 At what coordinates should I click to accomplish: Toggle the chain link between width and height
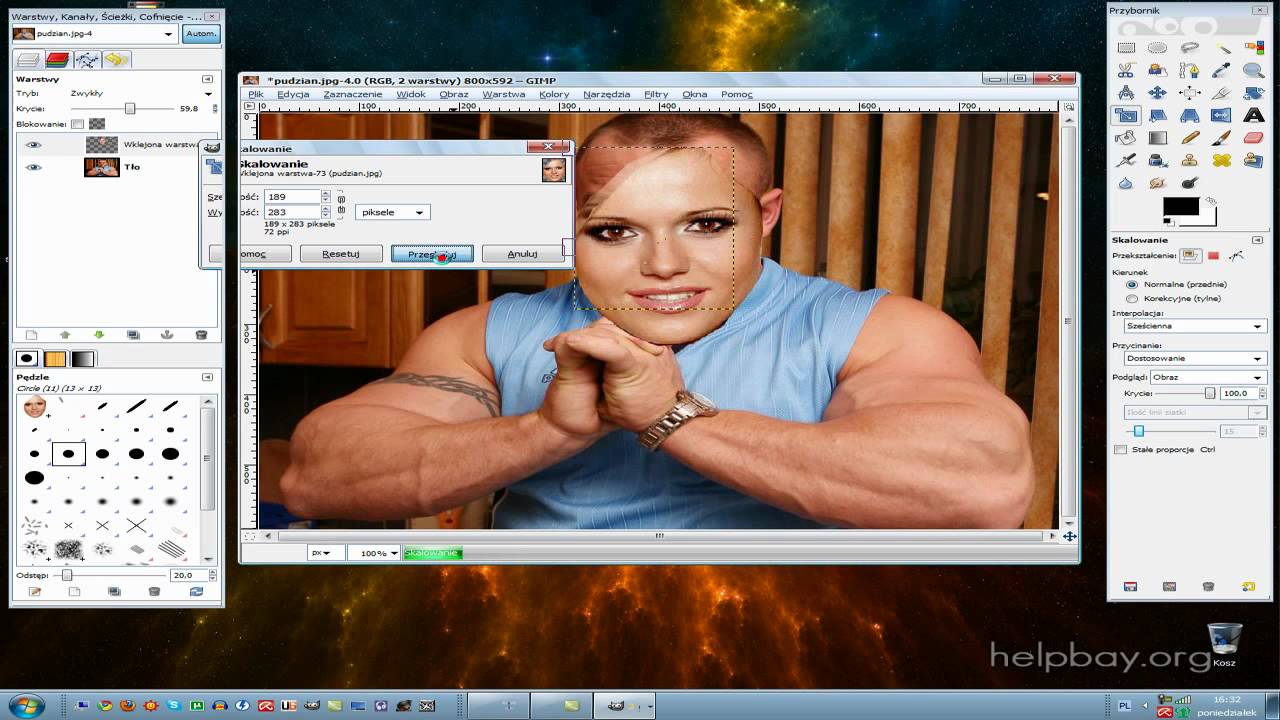(x=341, y=204)
